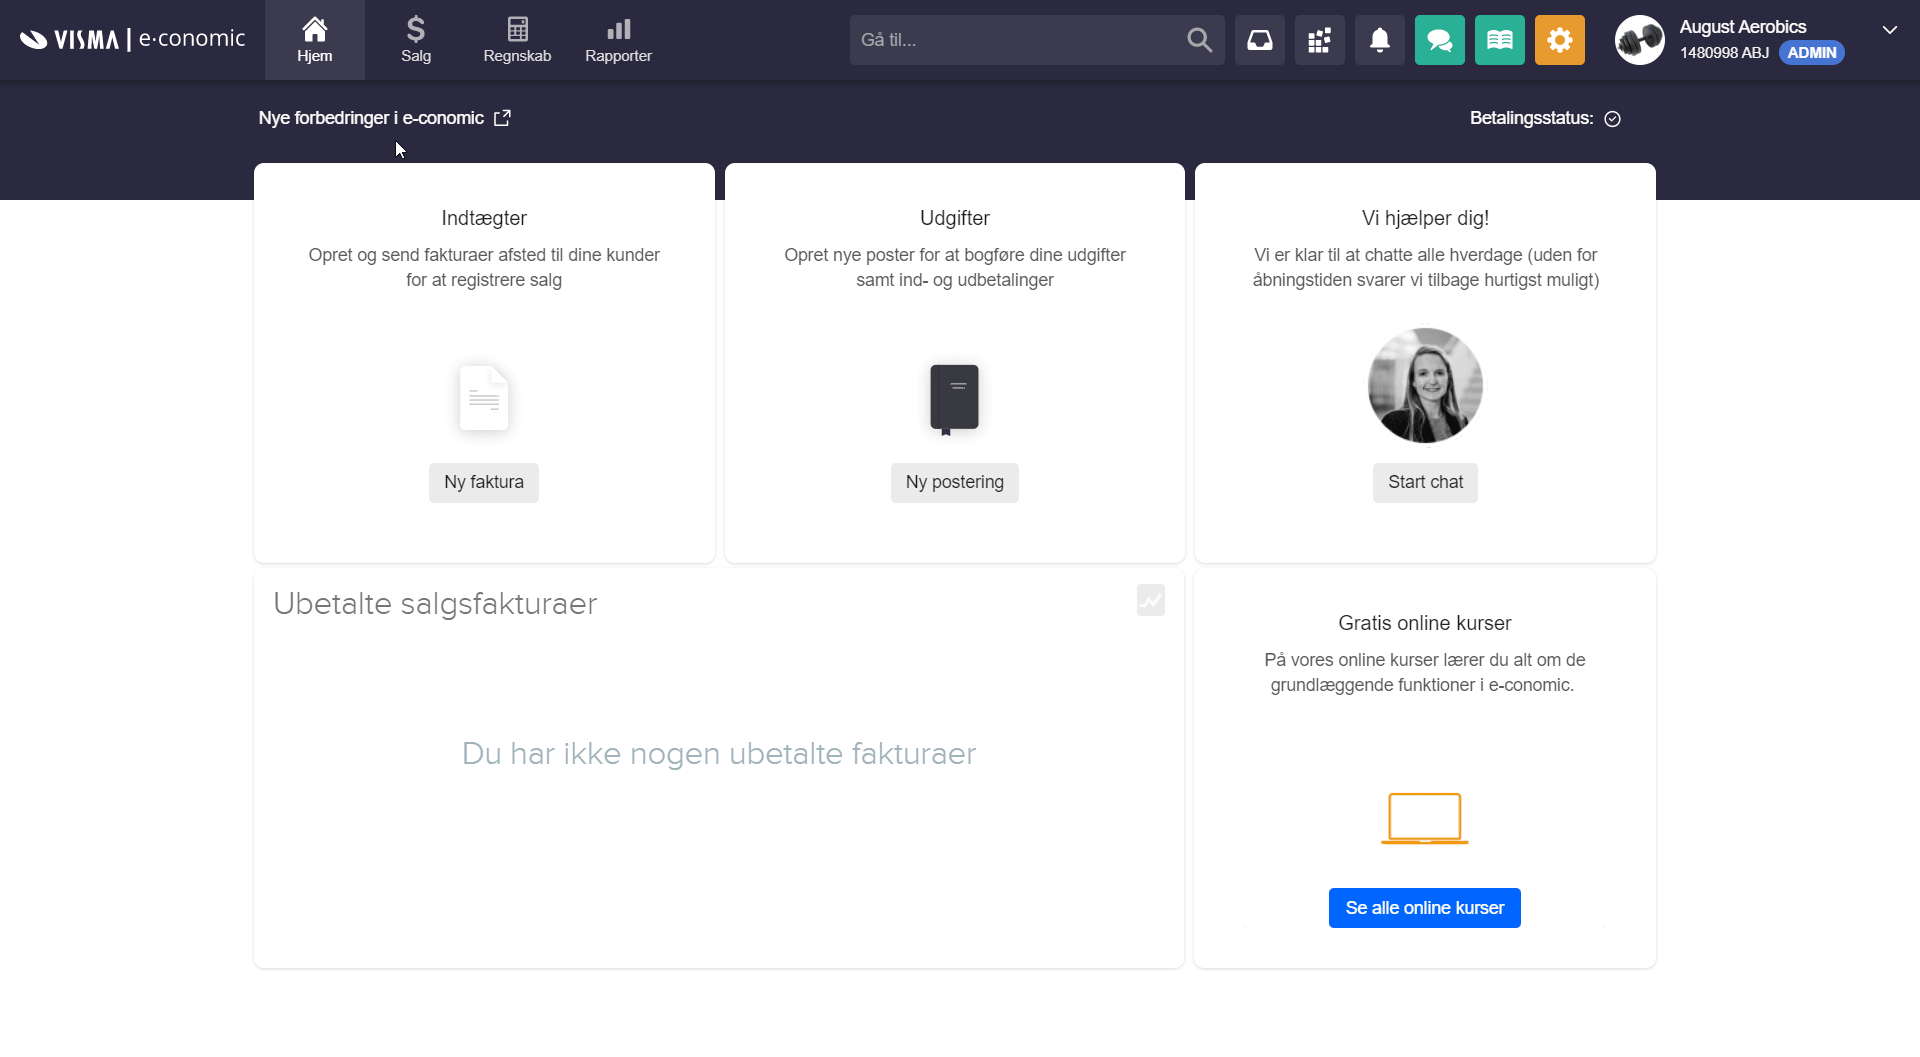This screenshot has height=1057, width=1920.
Task: Open the notifications bell
Action: point(1379,40)
